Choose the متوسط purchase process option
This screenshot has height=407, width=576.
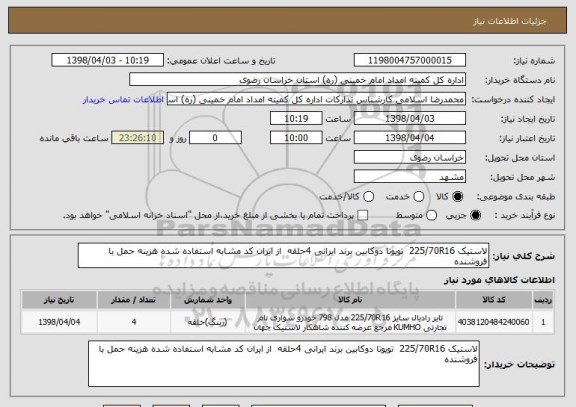click(x=431, y=216)
